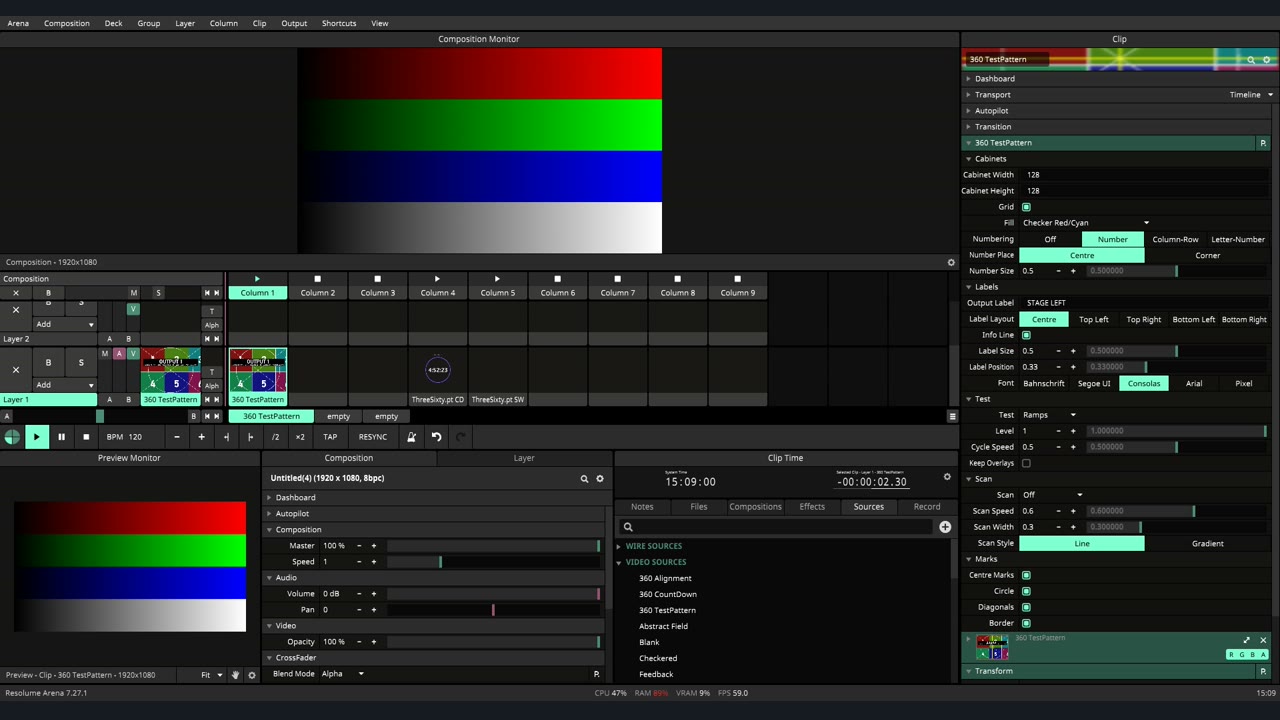1280x720 pixels.
Task: Click the hand pan tool in Preview
Action: point(236,675)
